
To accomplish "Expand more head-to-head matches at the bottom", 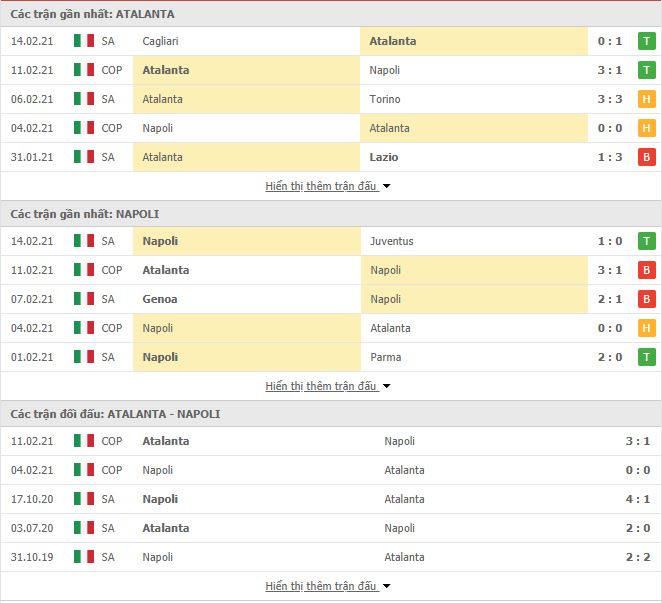I will click(328, 586).
